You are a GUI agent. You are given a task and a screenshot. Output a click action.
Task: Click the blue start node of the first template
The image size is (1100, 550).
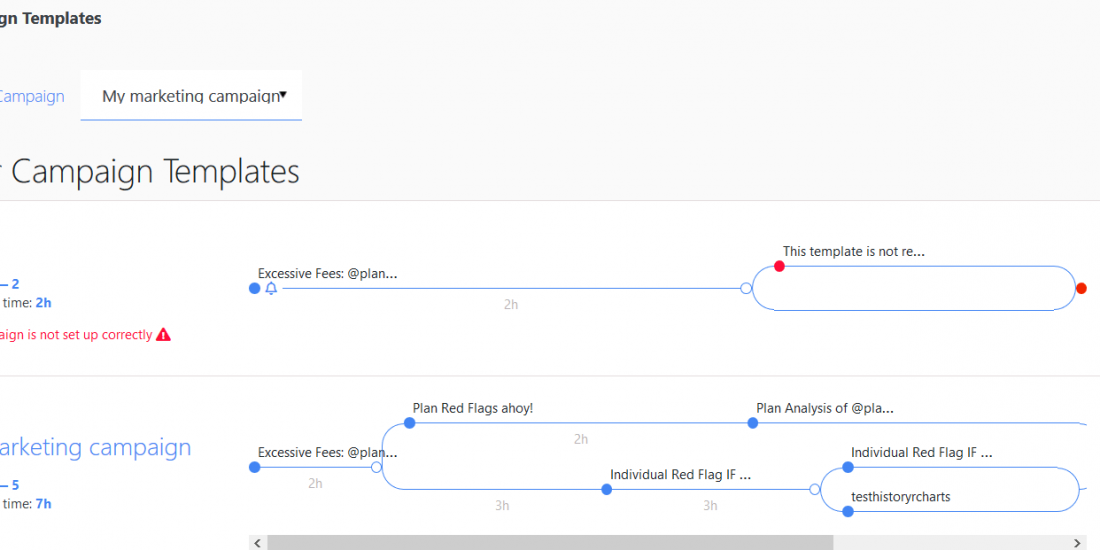[x=254, y=288]
